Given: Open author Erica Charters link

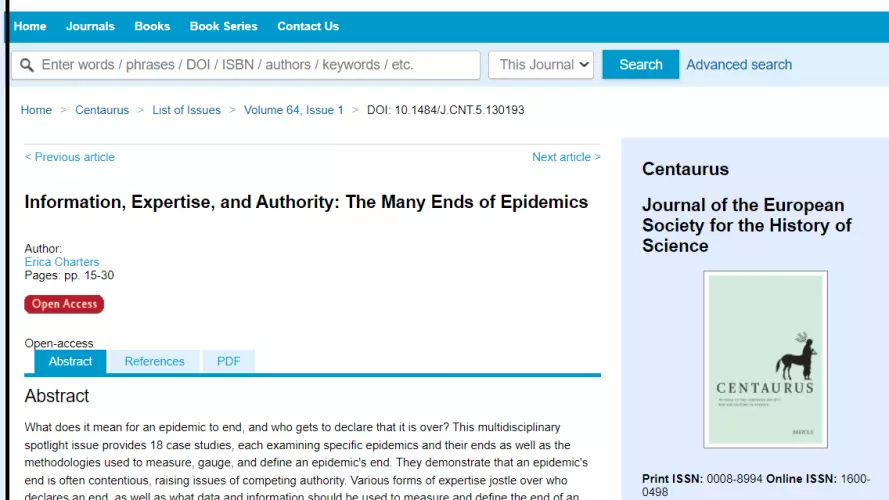Looking at the screenshot, I should tap(62, 262).
